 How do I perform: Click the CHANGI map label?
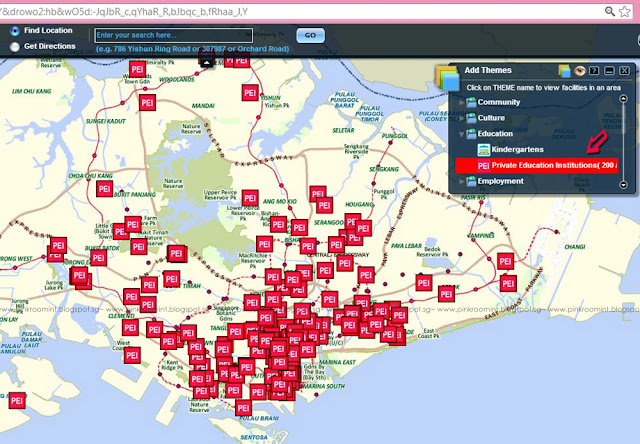[x=575, y=247]
